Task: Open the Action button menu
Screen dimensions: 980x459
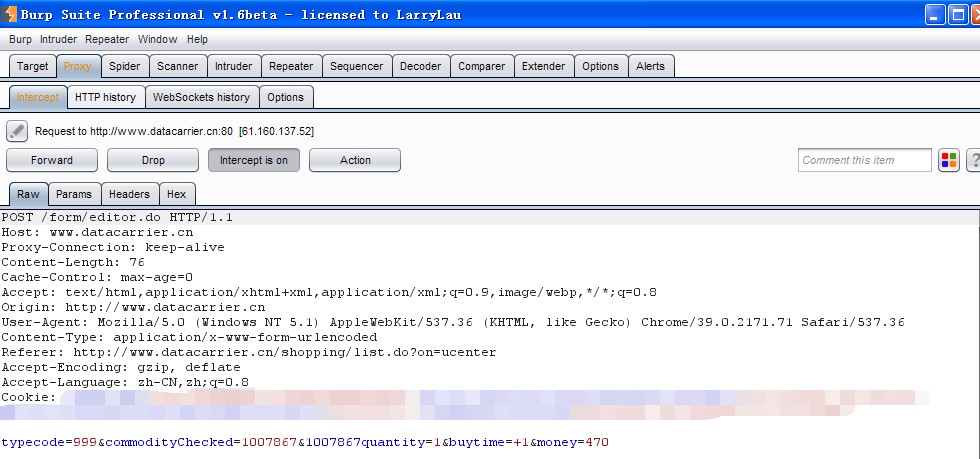Action: (355, 160)
